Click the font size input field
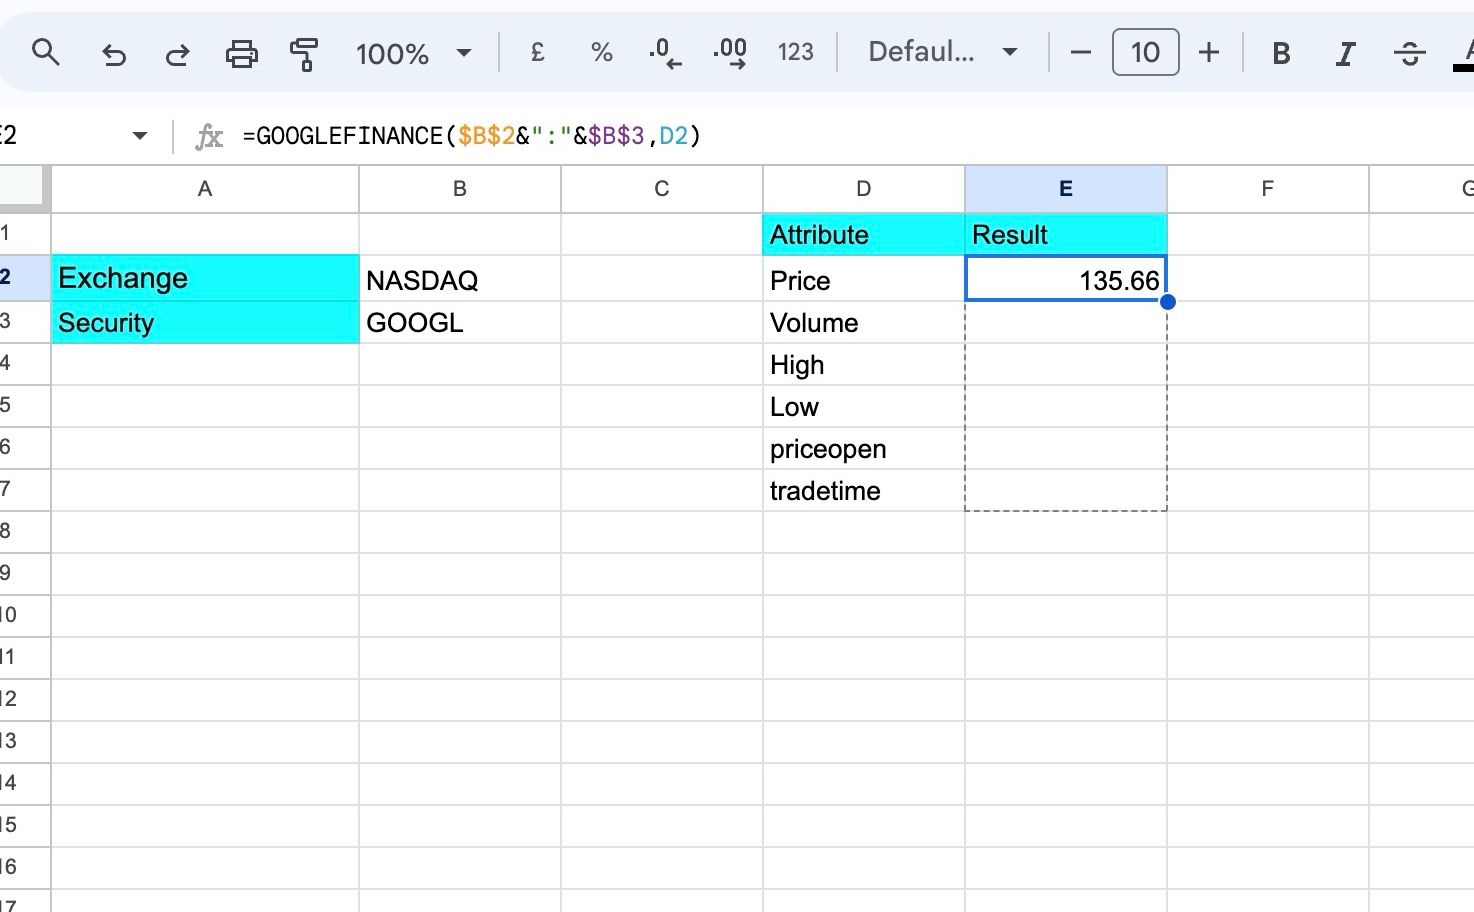This screenshot has height=912, width=1474. coord(1145,52)
